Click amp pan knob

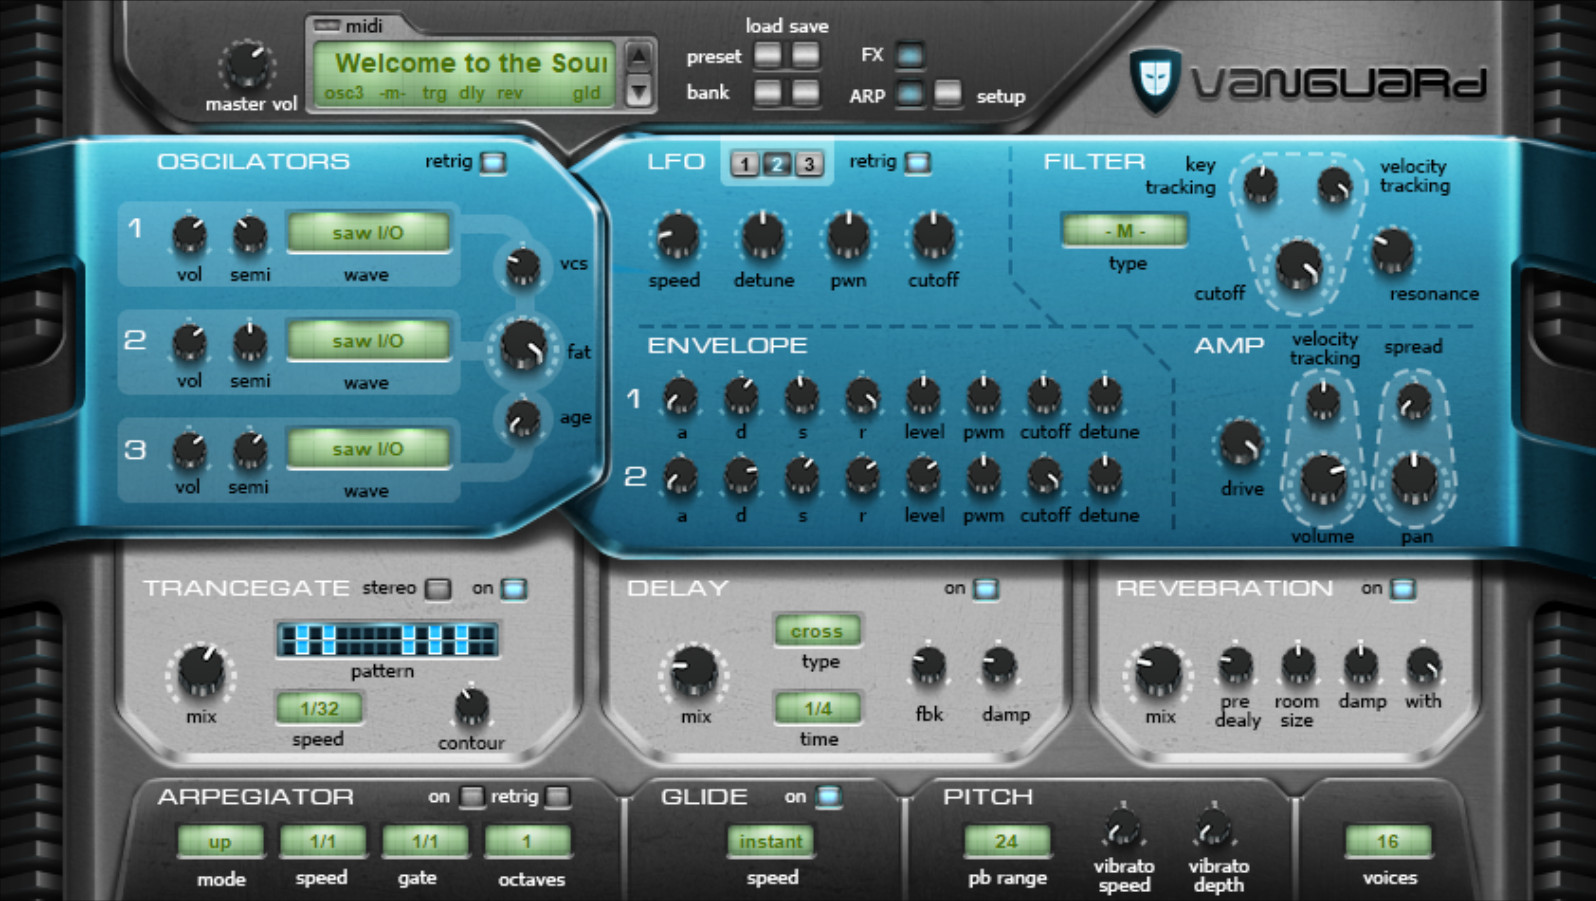1414,481
